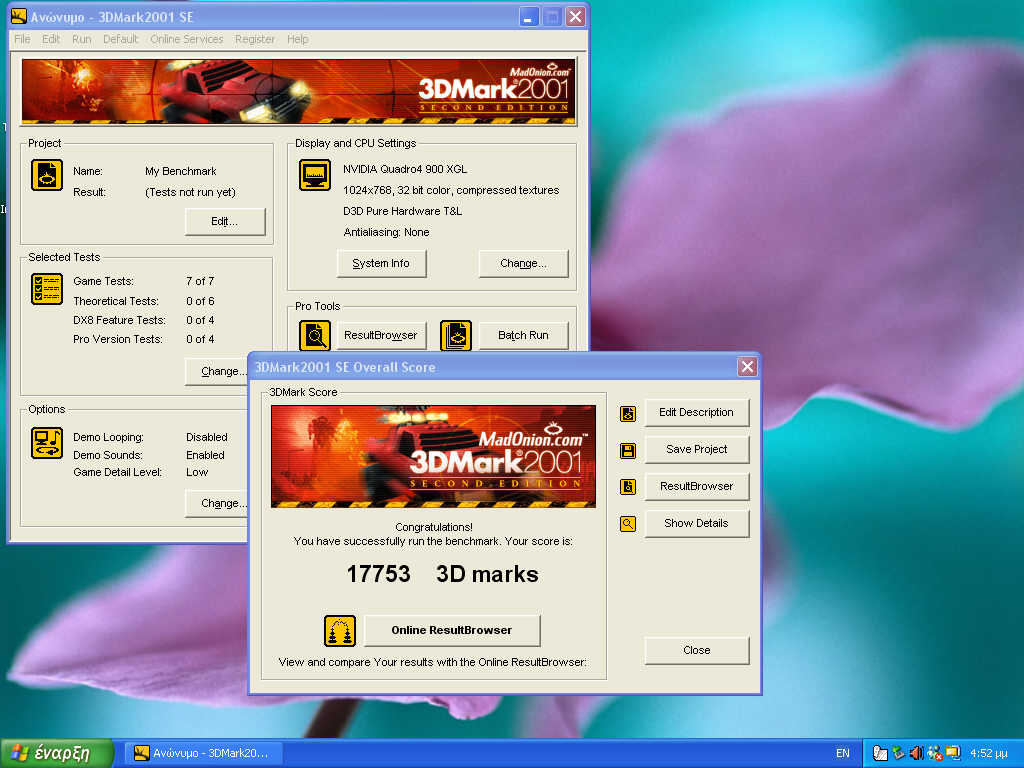The image size is (1024, 768).
Task: Open the File menu
Action: 22,39
